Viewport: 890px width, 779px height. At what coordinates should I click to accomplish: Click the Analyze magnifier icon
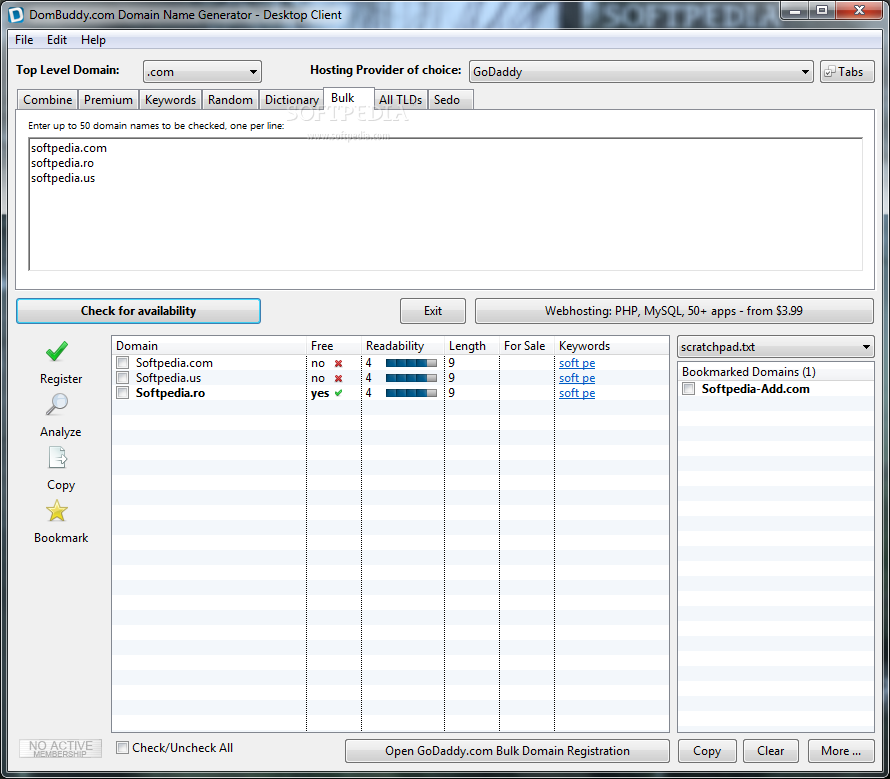point(57,404)
